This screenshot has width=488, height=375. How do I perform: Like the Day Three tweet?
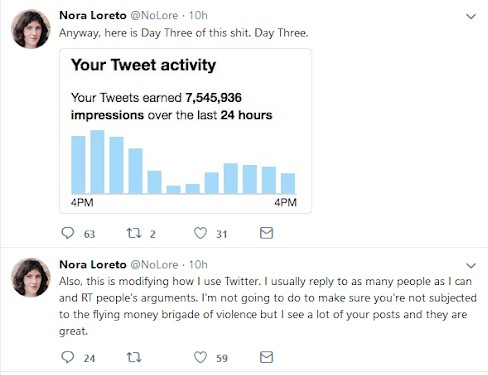tap(200, 233)
